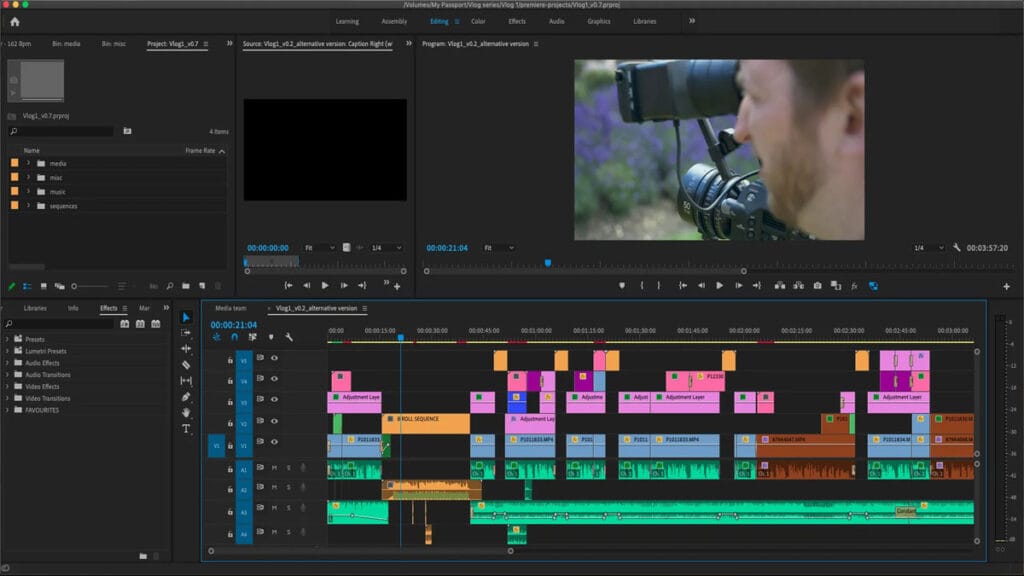Click the Project panel search field
This screenshot has width=1024, height=576.
[60, 130]
